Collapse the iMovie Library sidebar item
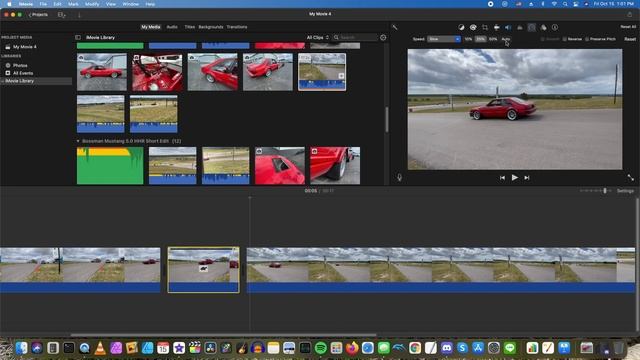The height and width of the screenshot is (360, 640). (2, 81)
